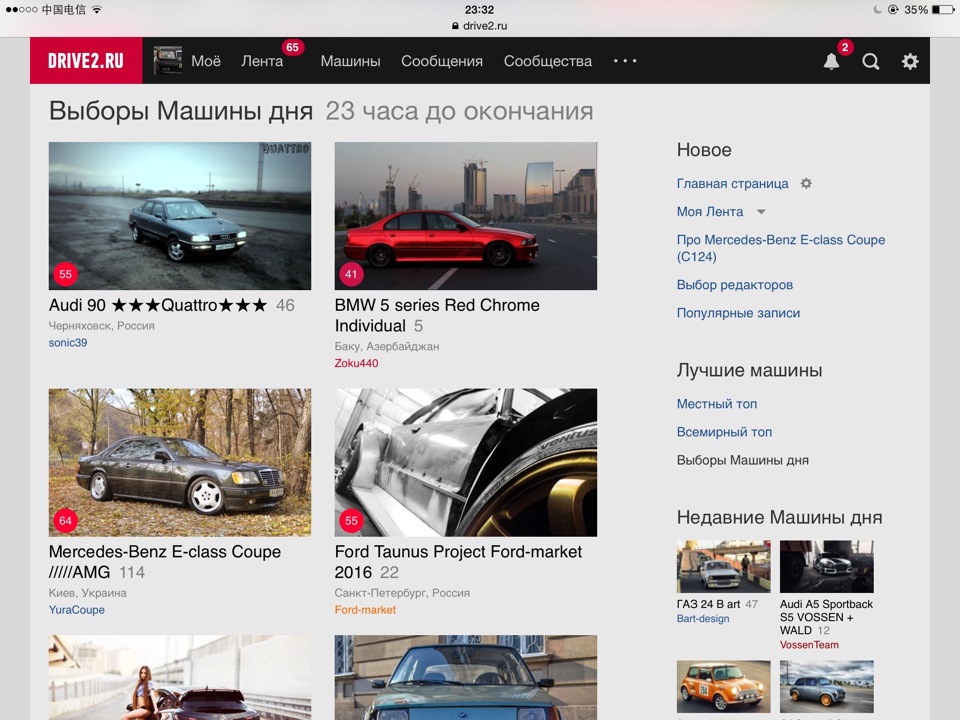This screenshot has height=720, width=960.
Task: Tap the lock icon in address bar
Action: coord(455,26)
